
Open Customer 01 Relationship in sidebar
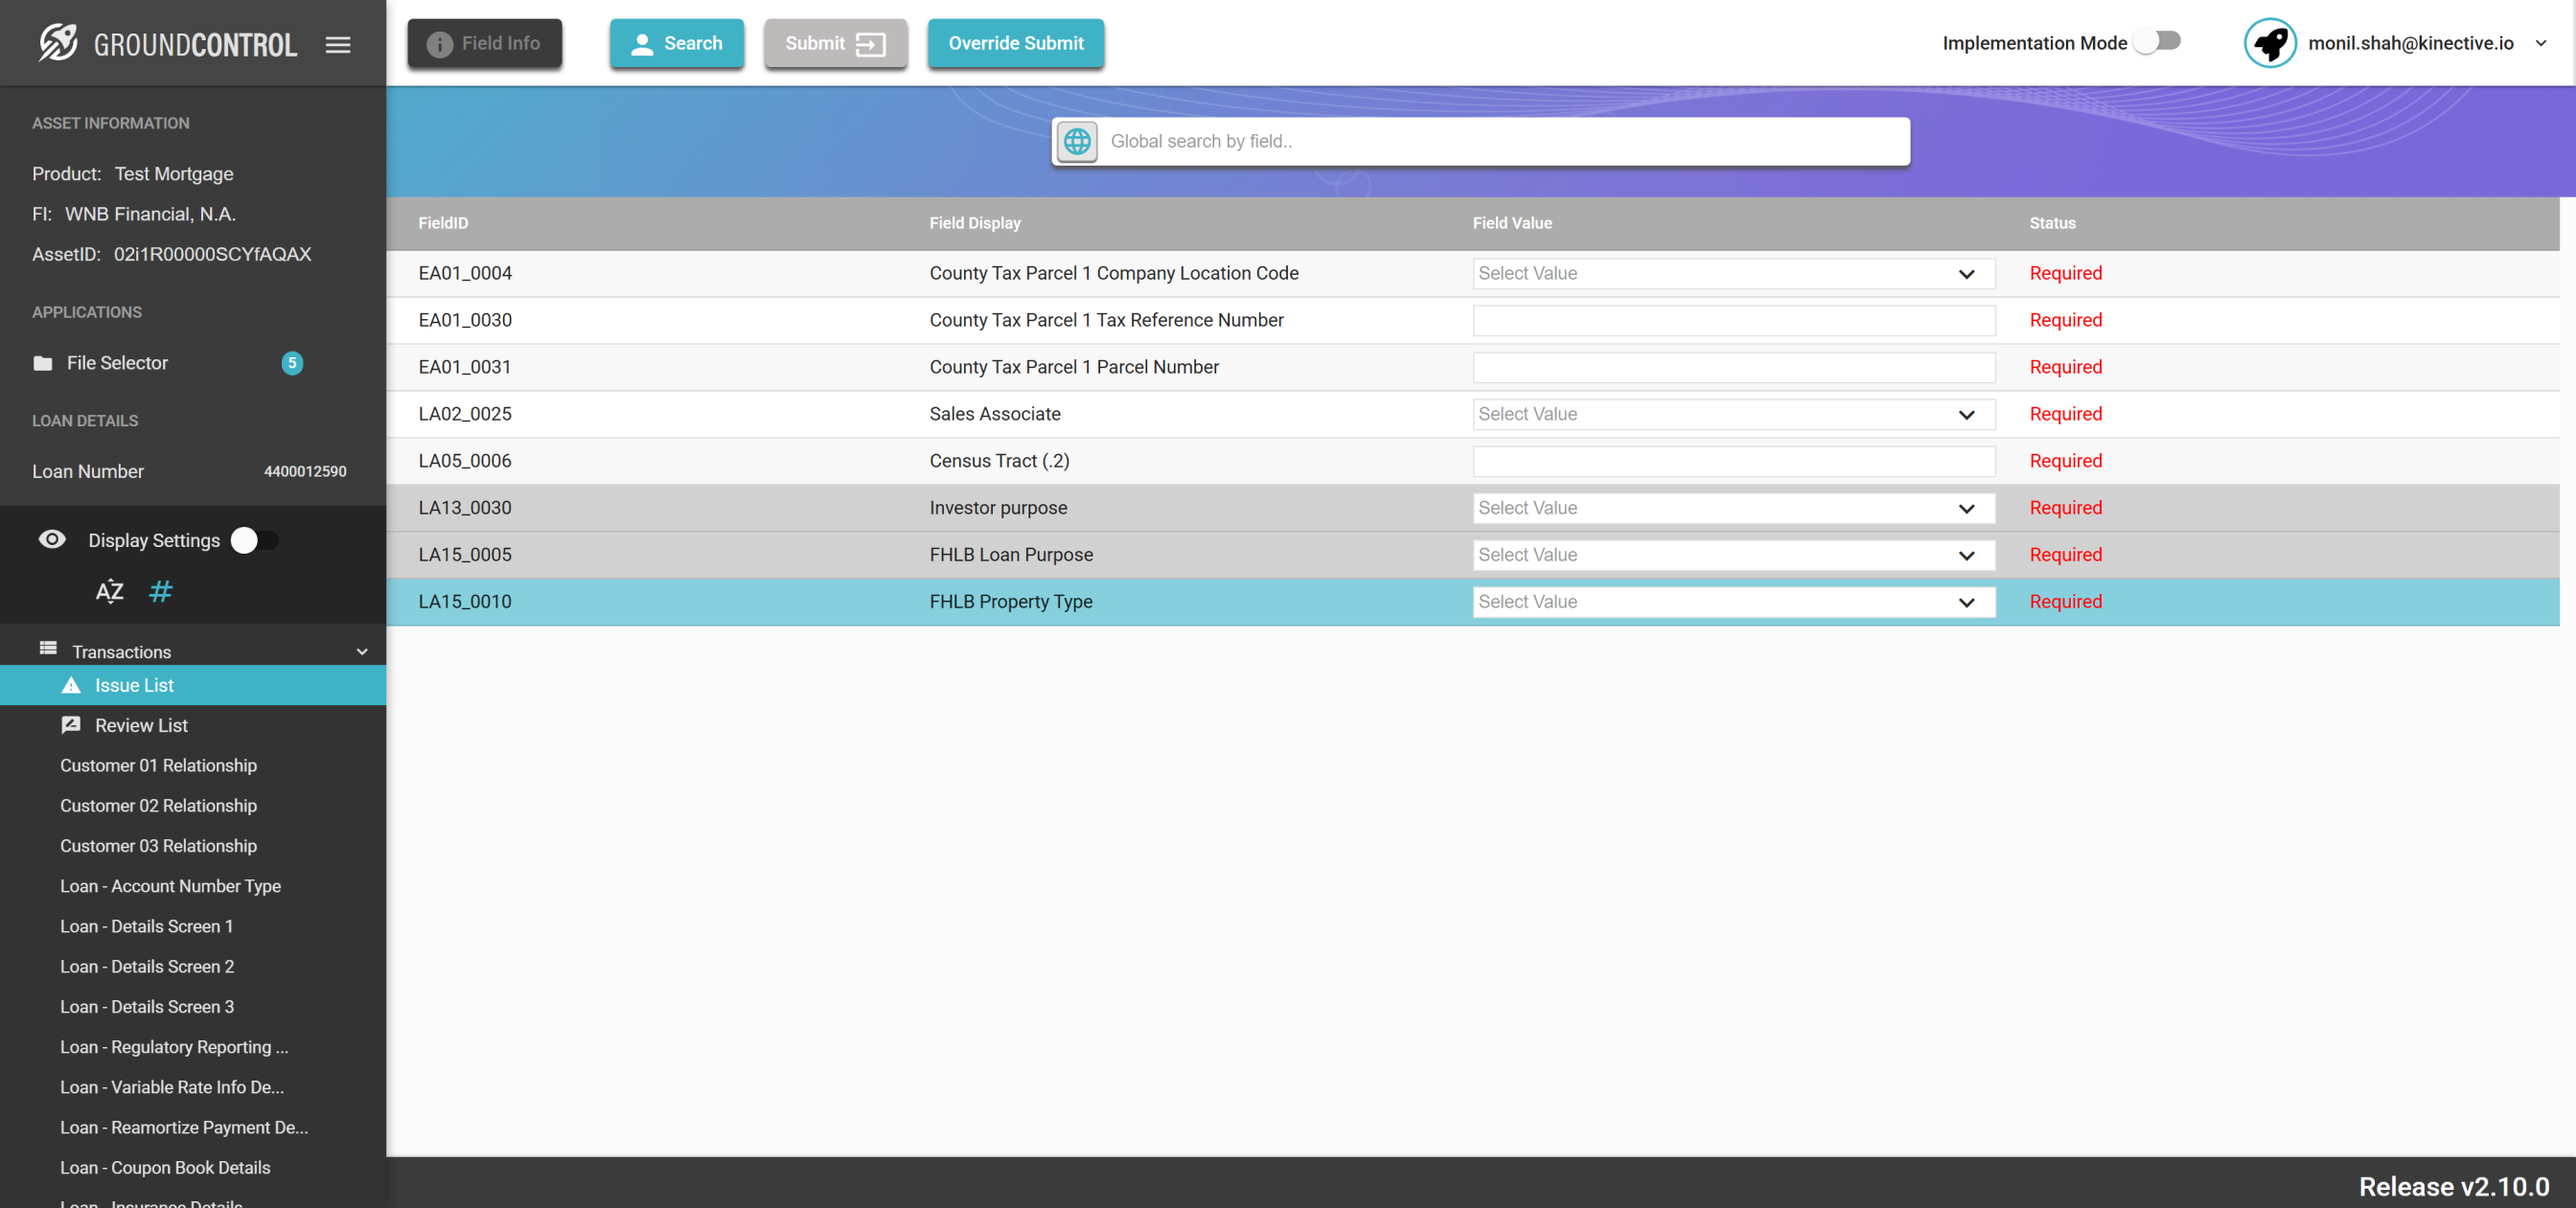158,765
